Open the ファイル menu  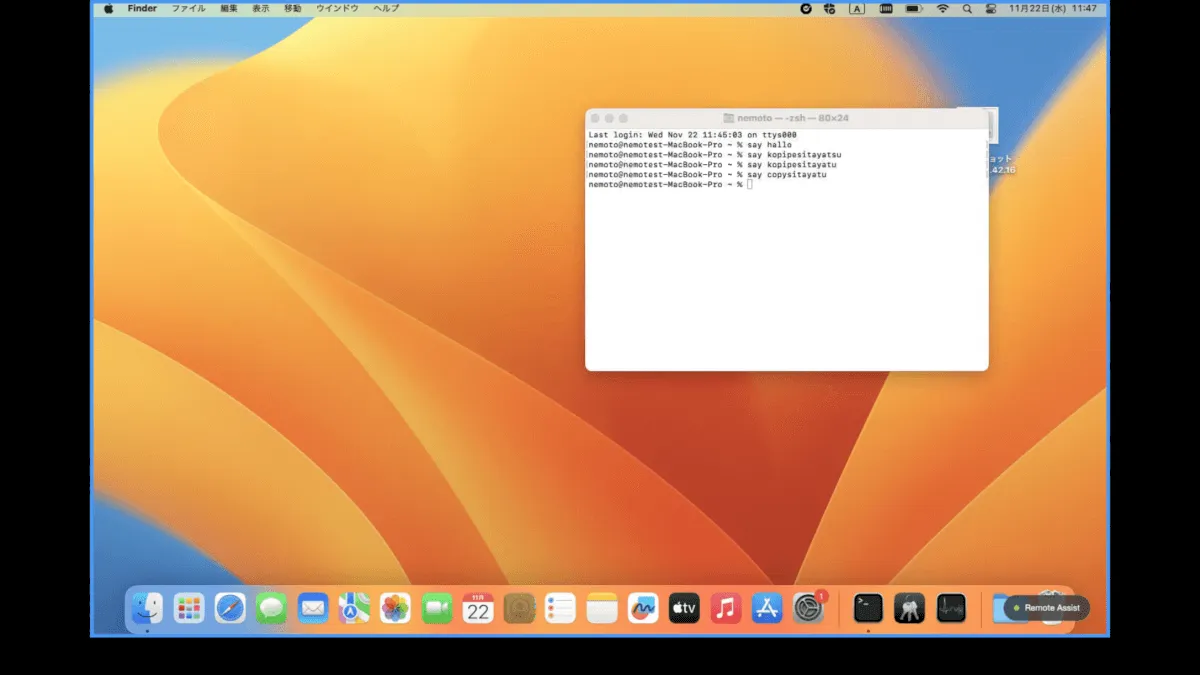tap(188, 8)
